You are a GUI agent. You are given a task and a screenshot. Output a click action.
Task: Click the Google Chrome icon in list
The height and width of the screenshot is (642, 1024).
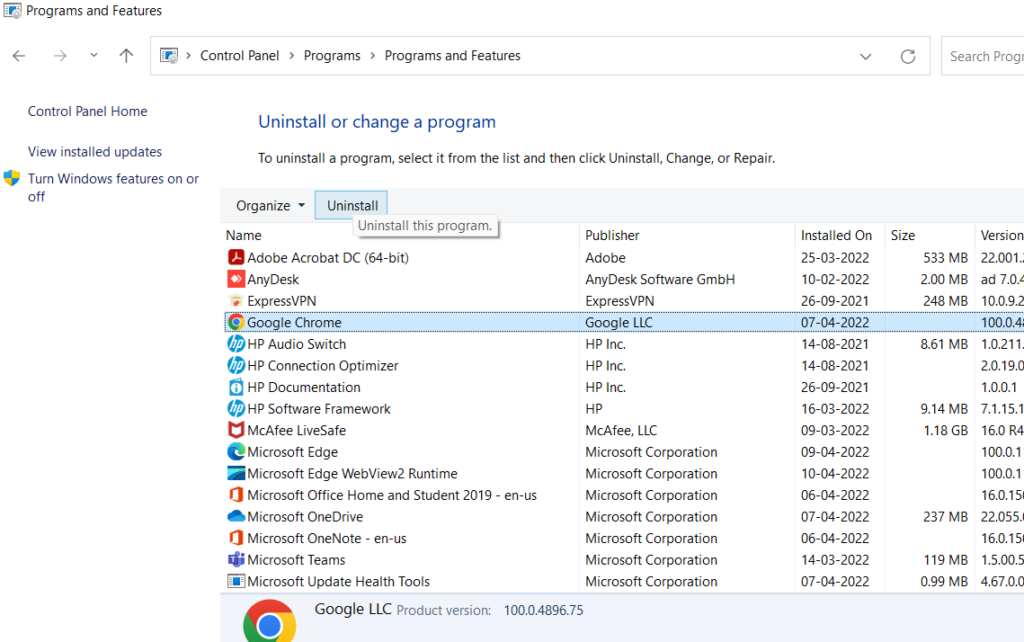click(236, 322)
